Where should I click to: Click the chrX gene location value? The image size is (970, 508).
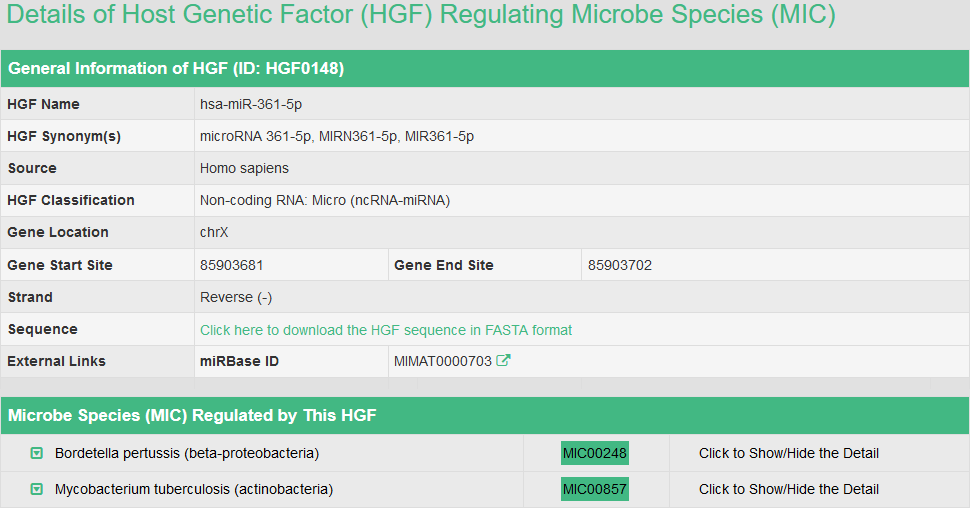click(214, 232)
